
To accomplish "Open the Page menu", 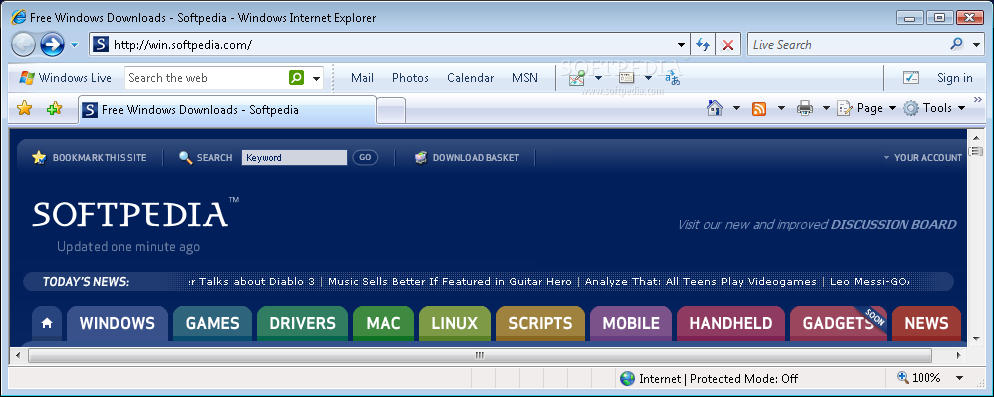I will 867,108.
